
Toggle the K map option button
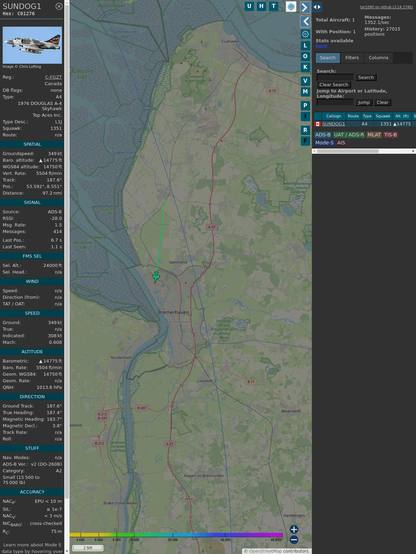[305, 67]
